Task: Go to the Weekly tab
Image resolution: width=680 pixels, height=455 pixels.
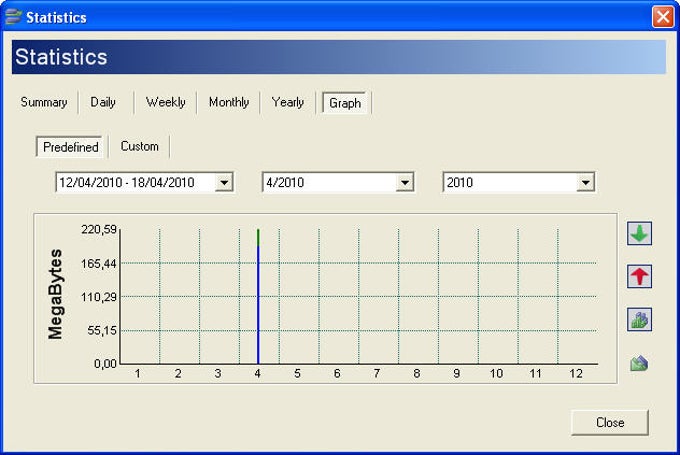Action: coord(165,102)
